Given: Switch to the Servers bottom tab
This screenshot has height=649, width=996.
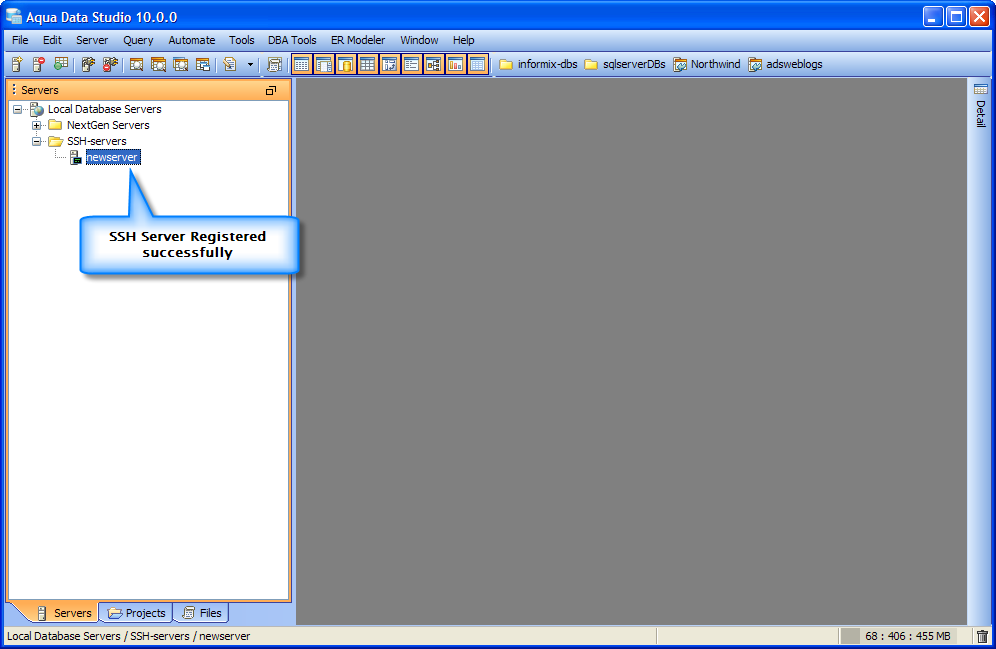Looking at the screenshot, I should pyautogui.click(x=64, y=613).
